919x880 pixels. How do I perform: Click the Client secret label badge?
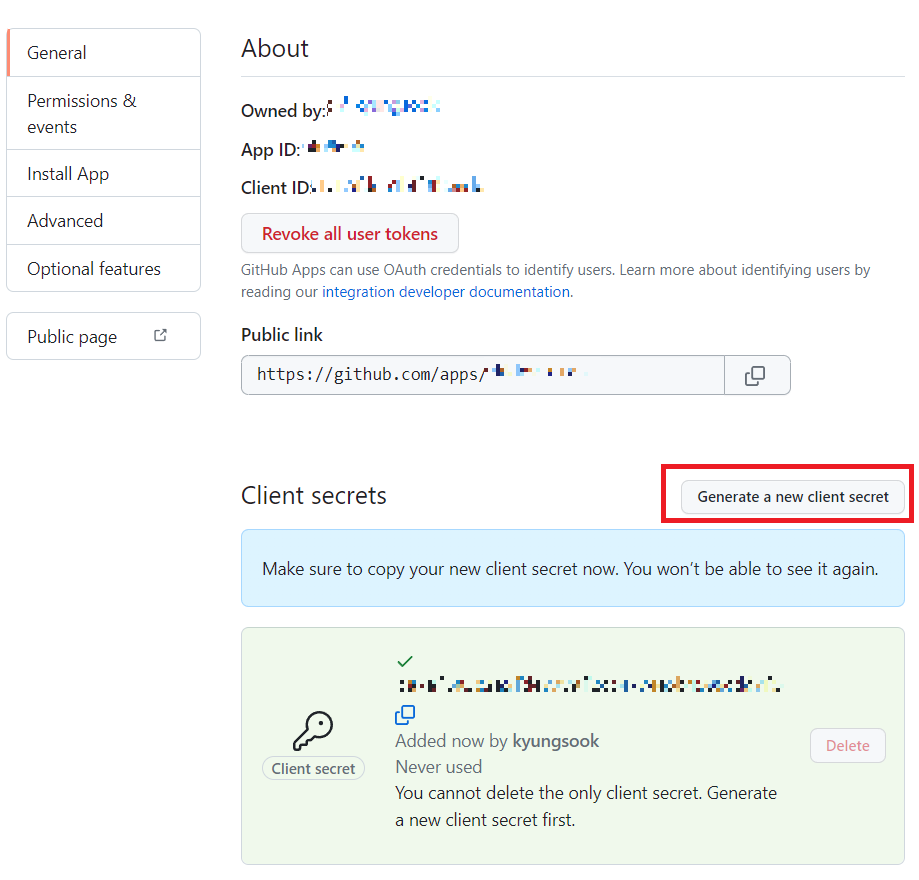click(314, 769)
